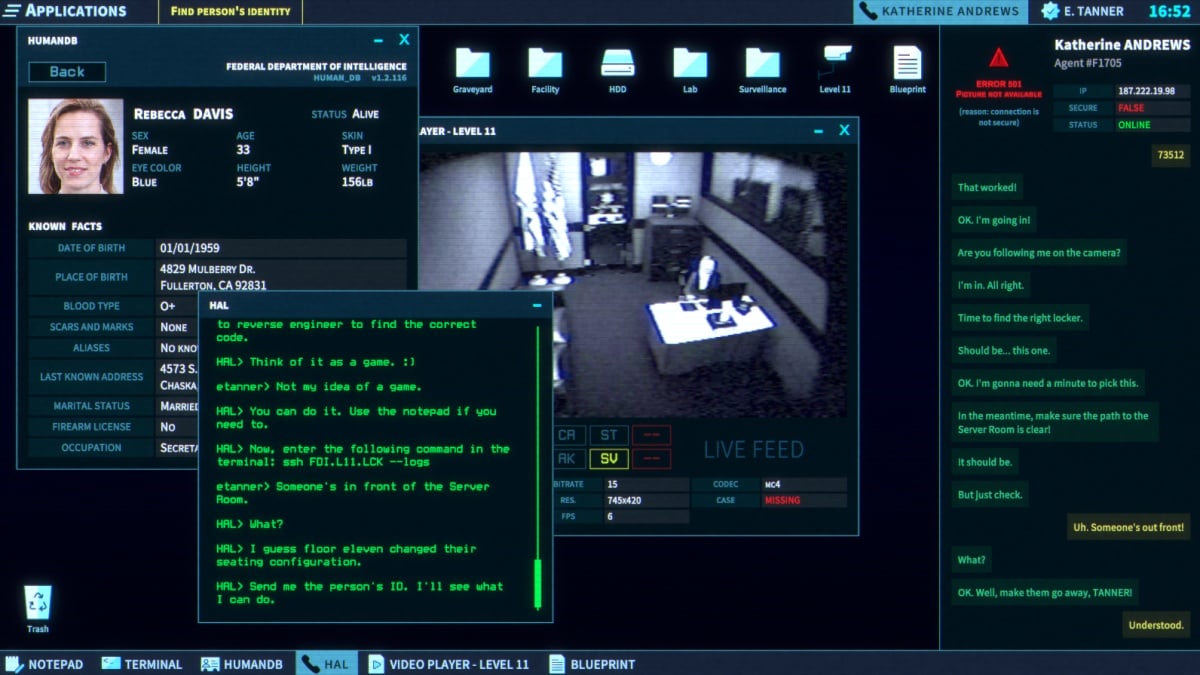Collapse the HumanDB window with the dash

coord(378,40)
